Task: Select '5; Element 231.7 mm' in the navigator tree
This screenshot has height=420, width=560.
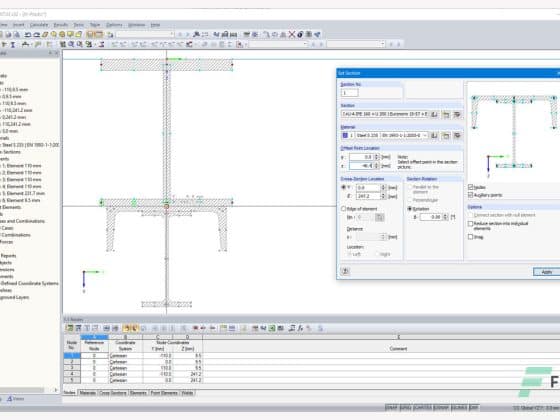Action: tap(24, 193)
